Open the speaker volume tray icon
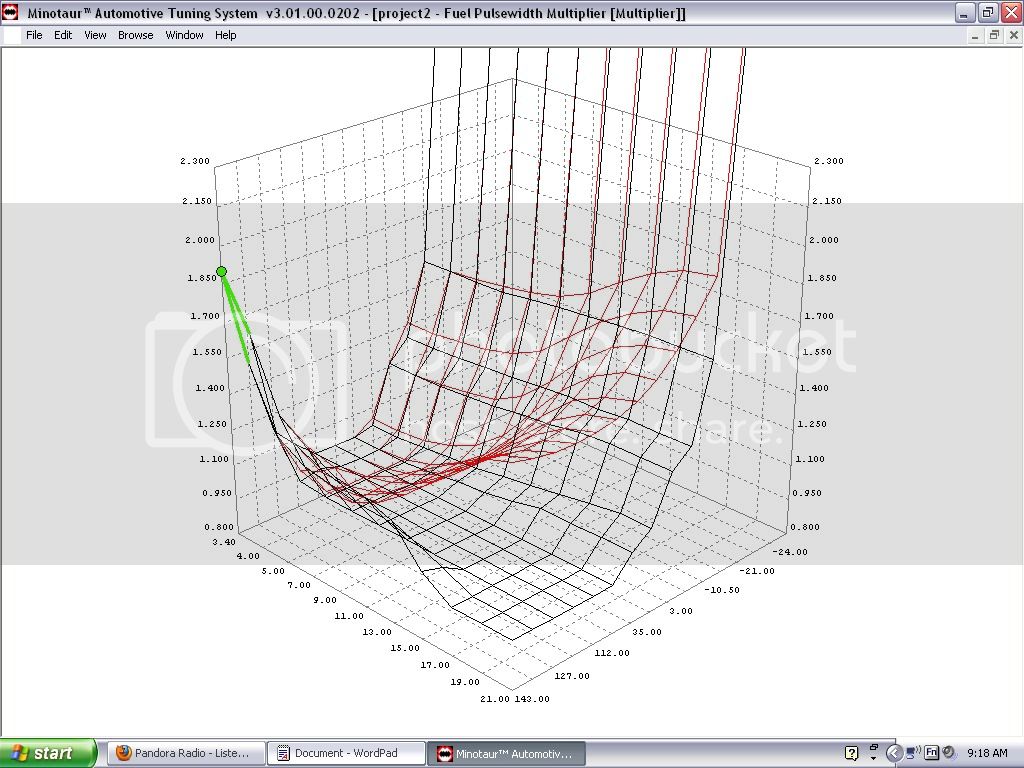 tap(948, 753)
